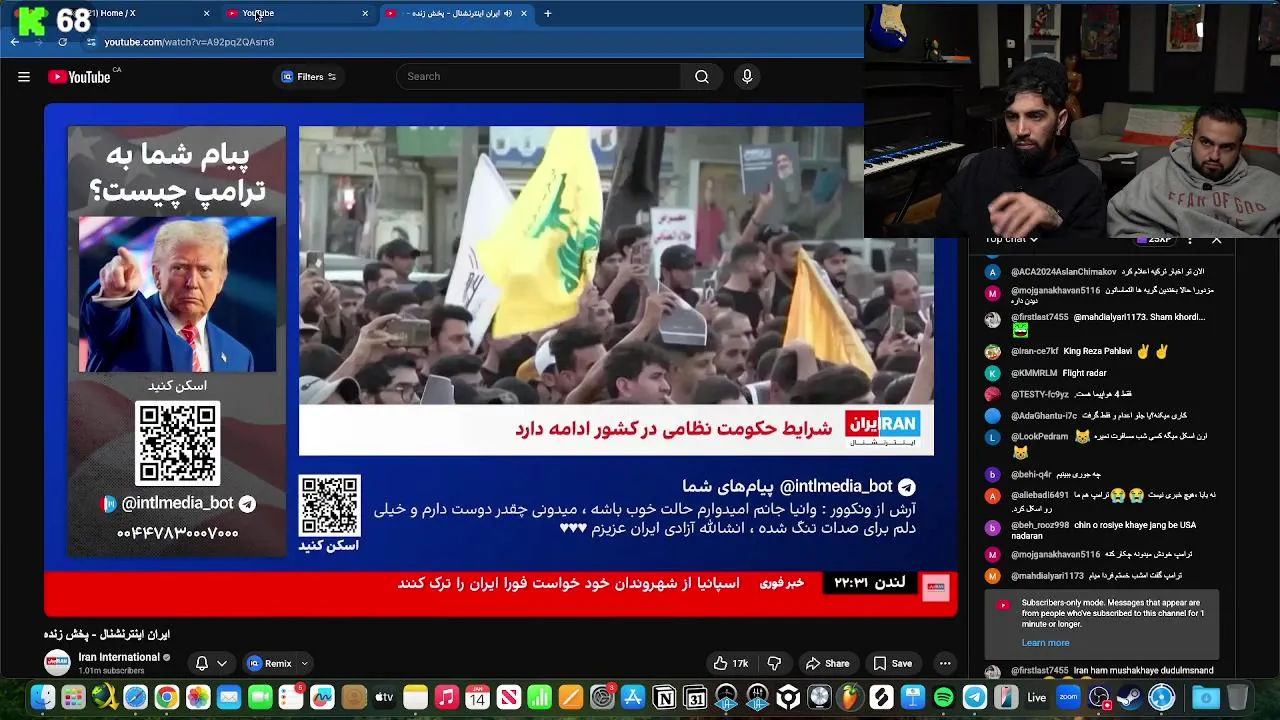Image resolution: width=1280 pixels, height=720 pixels.
Task: Share the video using the Share button
Action: point(827,663)
